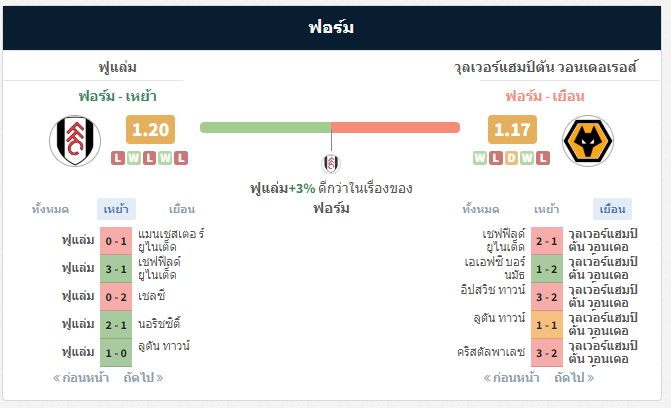Go to ถัดไป next page under Wolves

574,378
